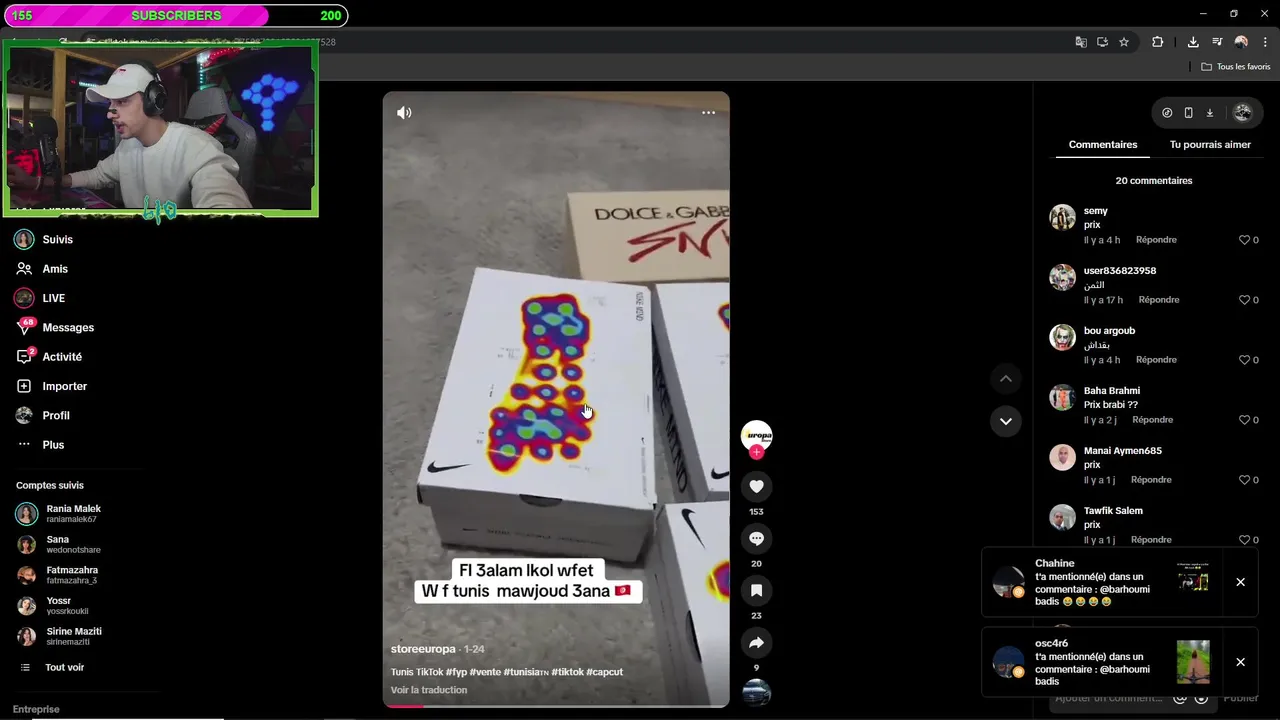Reply to bou argoub's comment
The width and height of the screenshot is (1280, 720).
(1156, 360)
